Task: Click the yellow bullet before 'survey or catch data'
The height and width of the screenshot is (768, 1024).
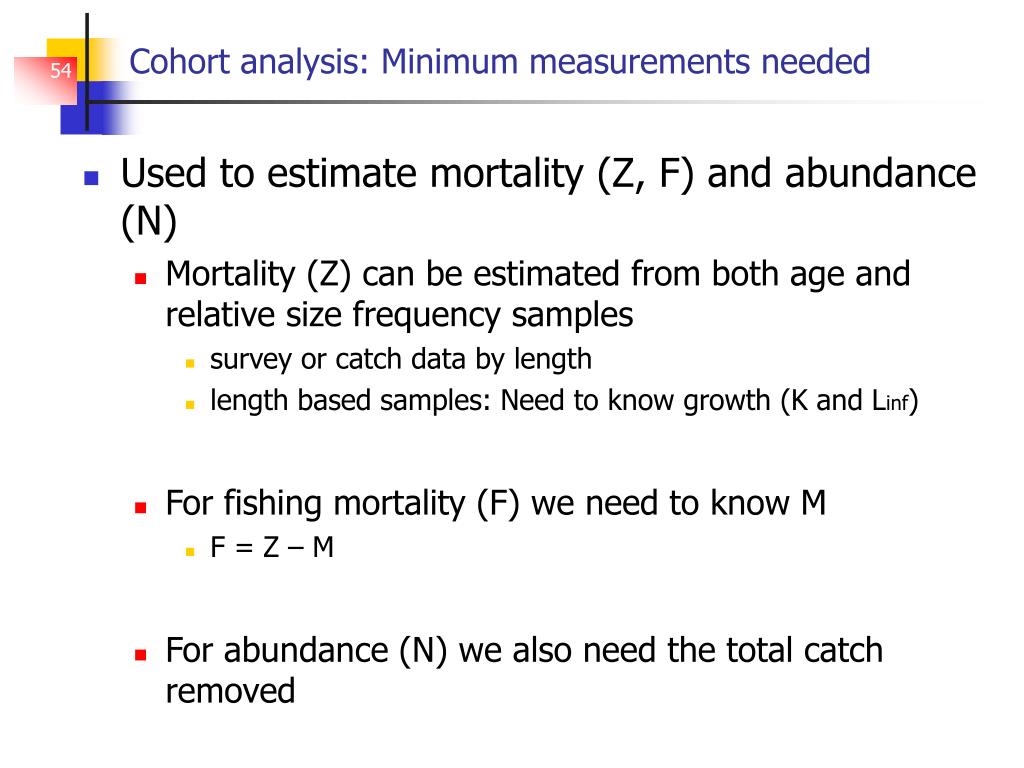Action: [x=190, y=363]
